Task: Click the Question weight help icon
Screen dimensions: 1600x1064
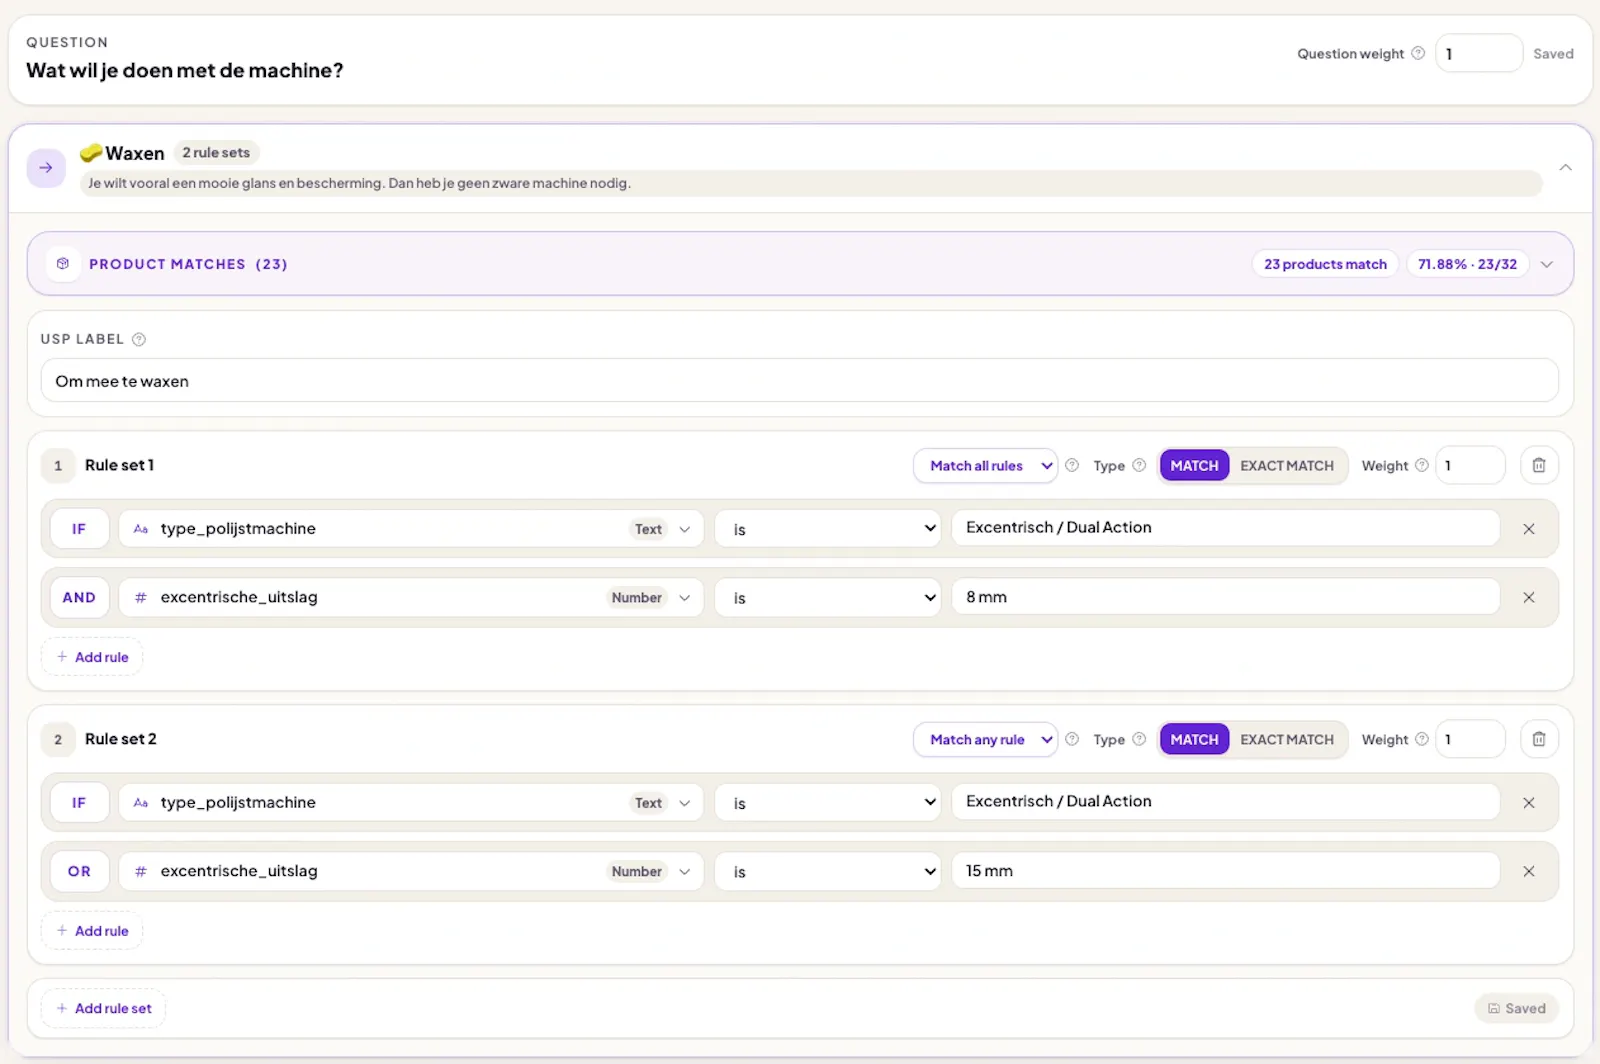Action: (x=1417, y=53)
